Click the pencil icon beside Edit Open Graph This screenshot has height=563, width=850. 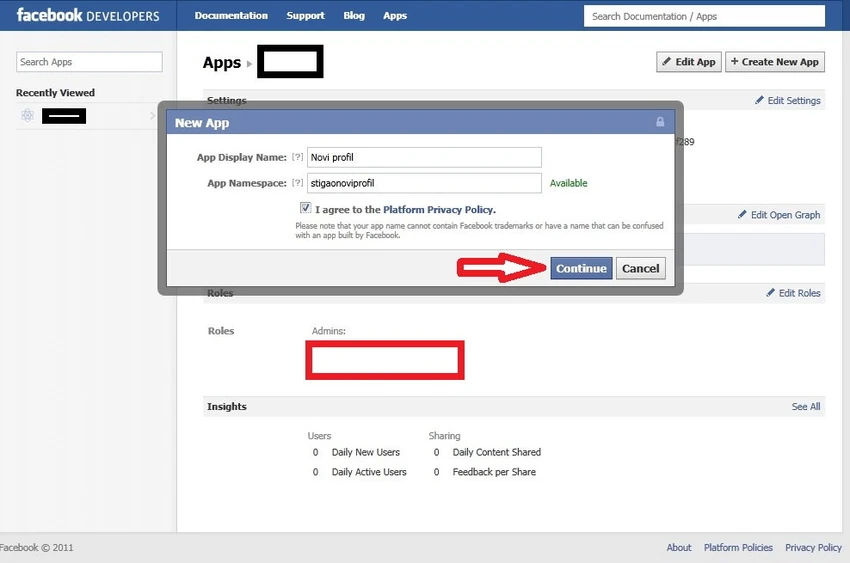[742, 215]
